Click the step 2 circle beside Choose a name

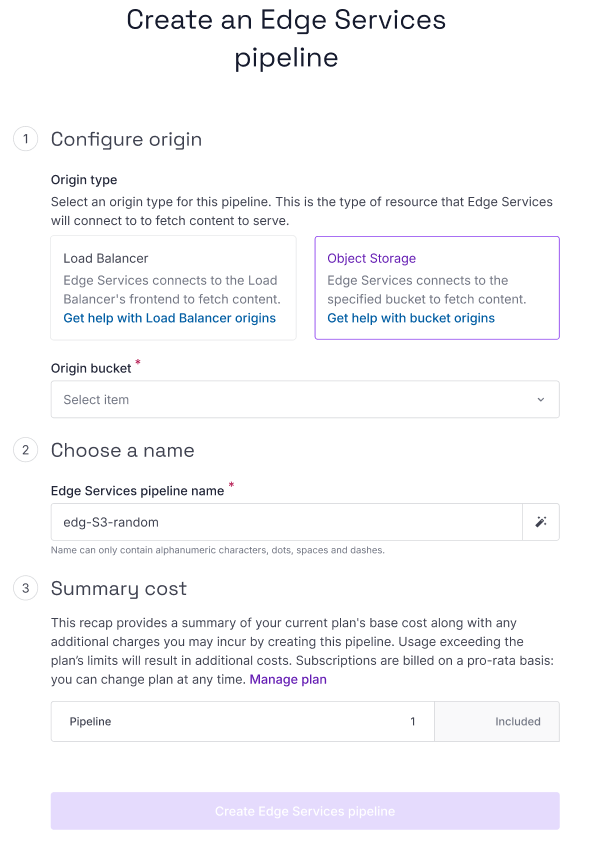coord(25,450)
